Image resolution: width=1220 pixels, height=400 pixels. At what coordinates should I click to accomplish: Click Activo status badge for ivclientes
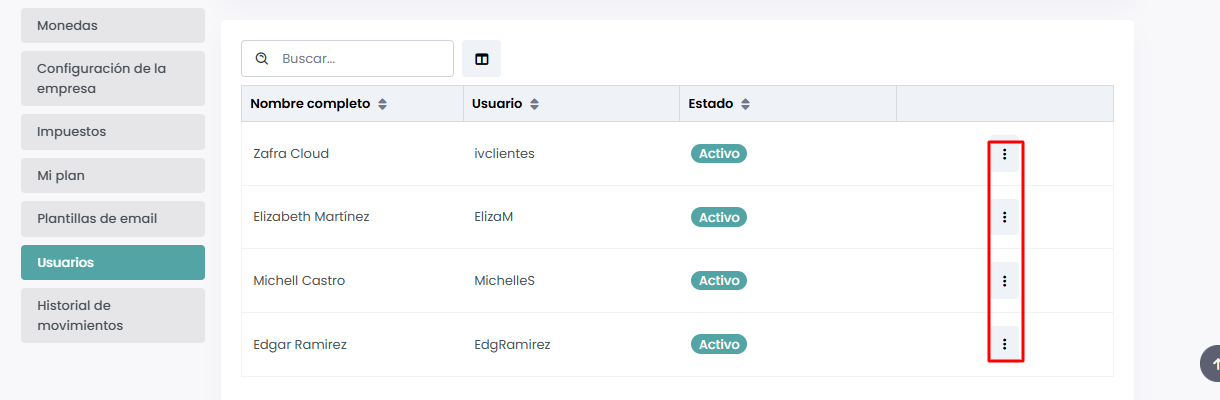718,154
